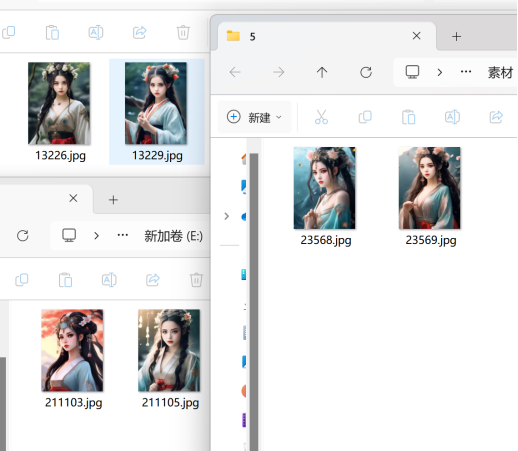Click Paste icon in bottom-left window toolbar
This screenshot has height=451, width=518.
coord(65,280)
